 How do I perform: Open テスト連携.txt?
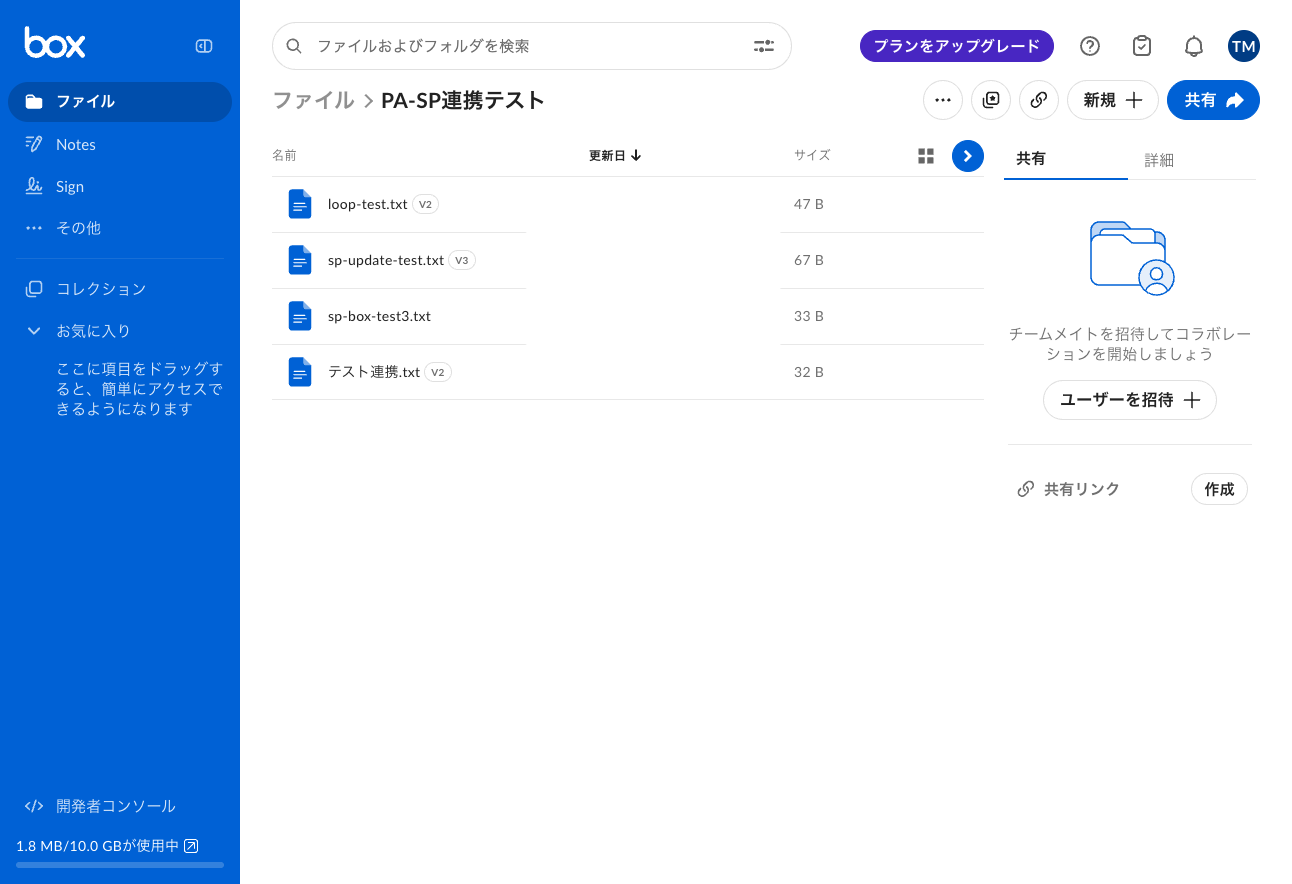374,372
